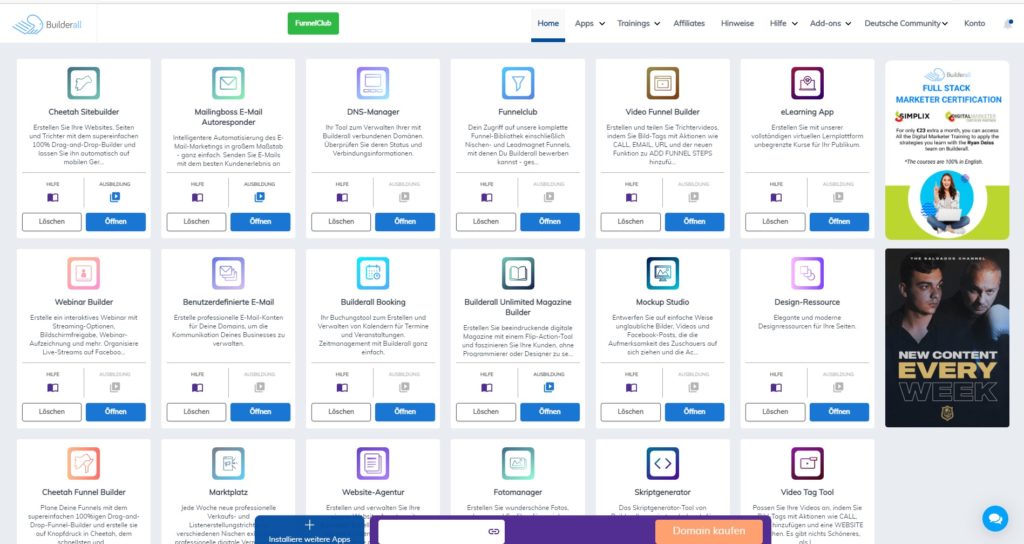Image resolution: width=1024 pixels, height=544 pixels.
Task: Click the link icon in domain field
Action: pyautogui.click(x=494, y=531)
